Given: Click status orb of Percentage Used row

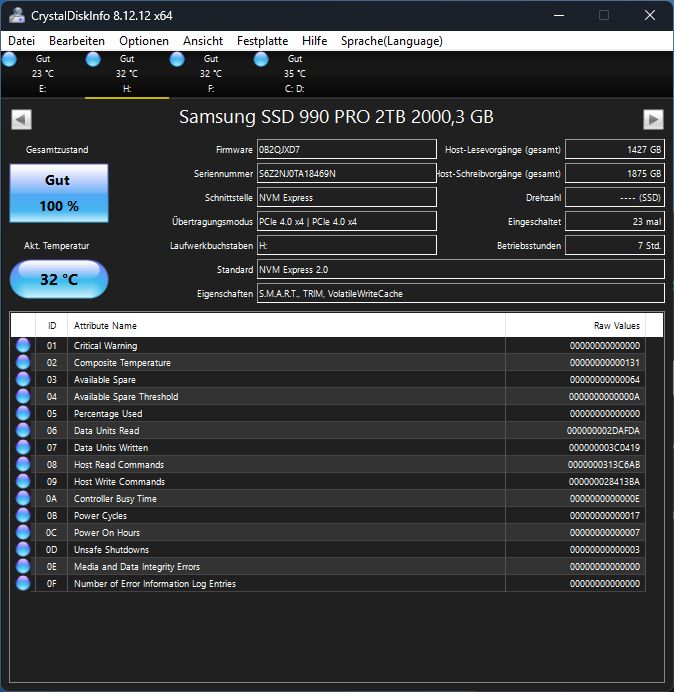Looking at the screenshot, I should coord(23,414).
